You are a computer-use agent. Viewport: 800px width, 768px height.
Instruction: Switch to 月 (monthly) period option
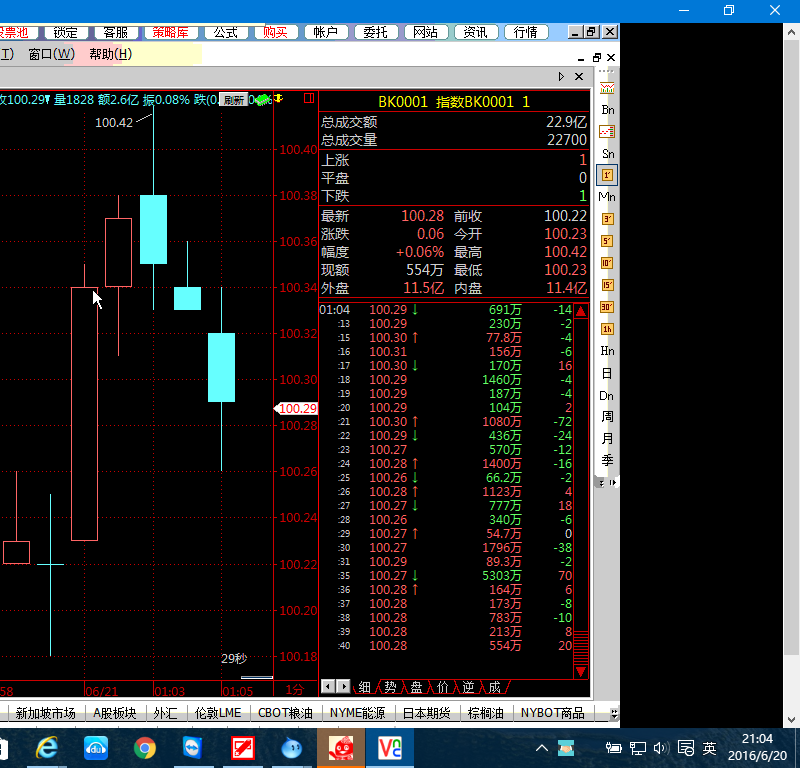point(607,438)
